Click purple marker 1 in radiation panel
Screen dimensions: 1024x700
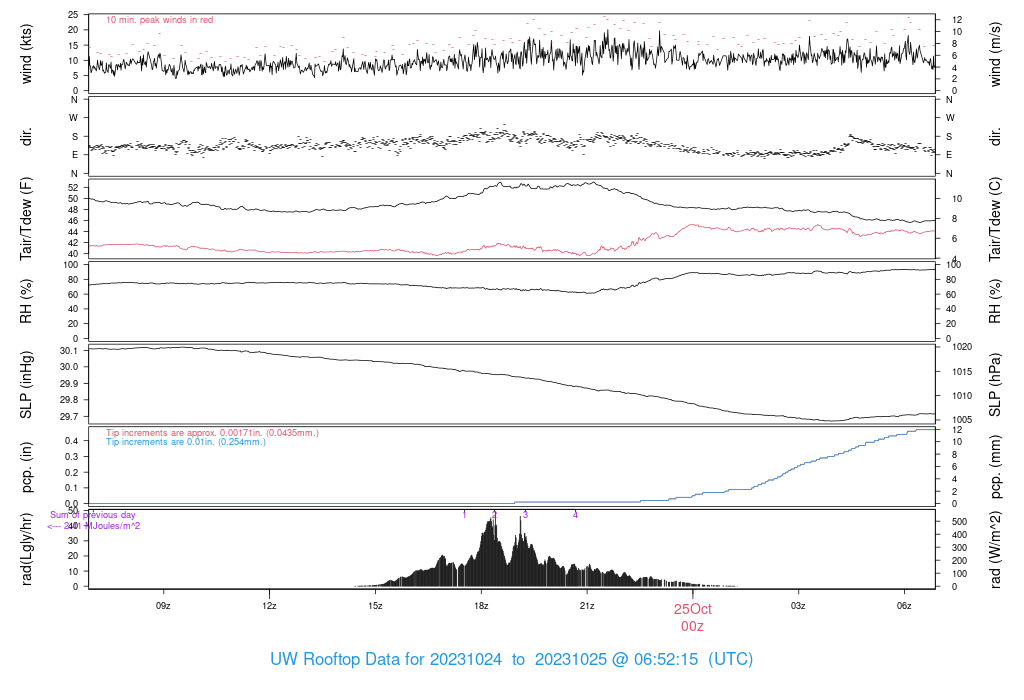464,515
